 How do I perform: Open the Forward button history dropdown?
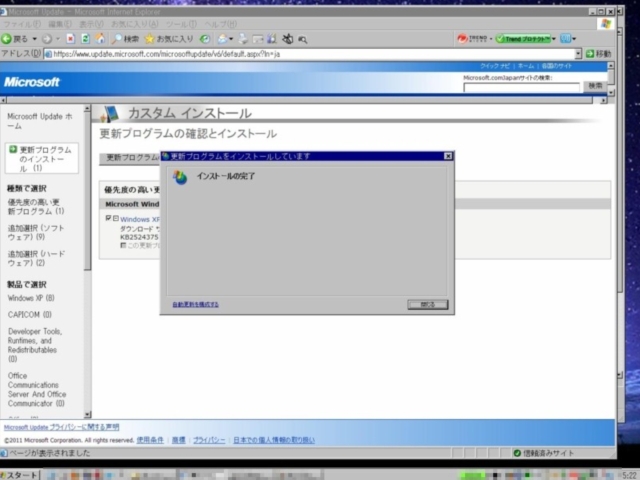coord(58,39)
